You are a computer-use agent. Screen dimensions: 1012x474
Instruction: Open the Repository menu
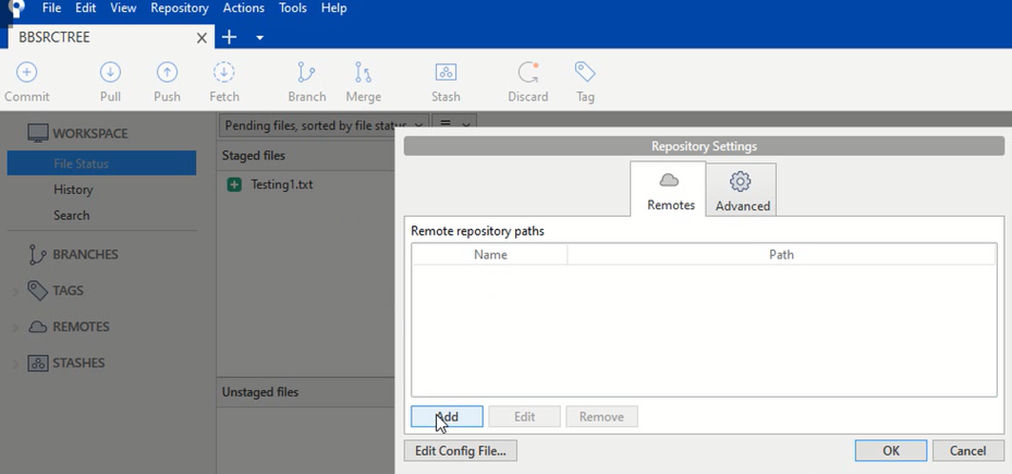click(x=179, y=8)
